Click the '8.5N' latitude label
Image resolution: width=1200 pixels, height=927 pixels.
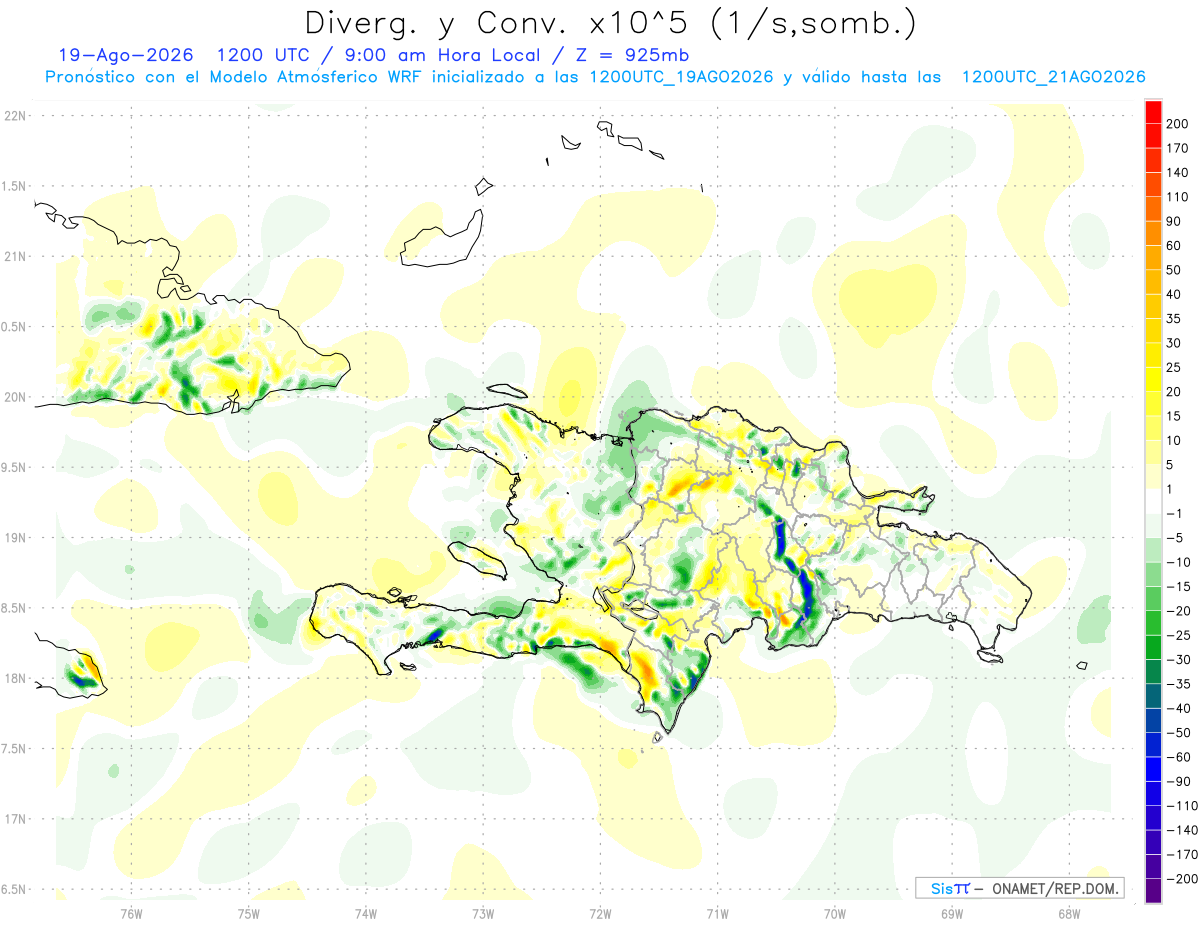click(x=14, y=608)
